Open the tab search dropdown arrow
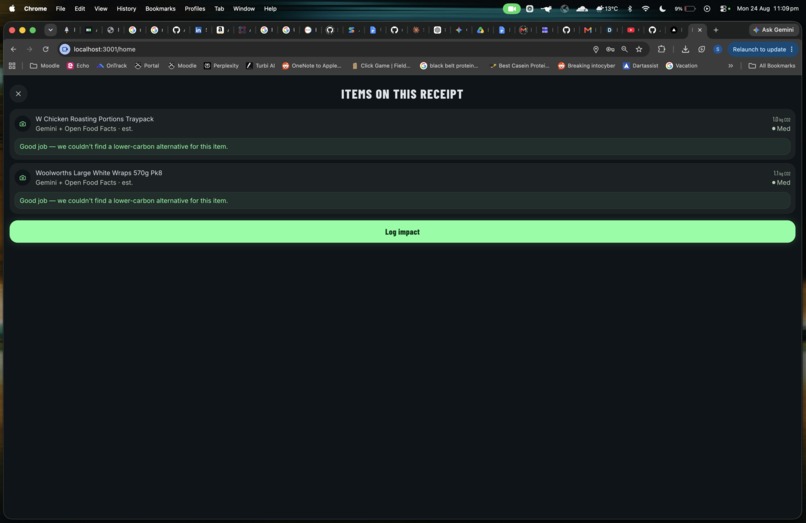Viewport: 806px width, 523px height. (50, 30)
